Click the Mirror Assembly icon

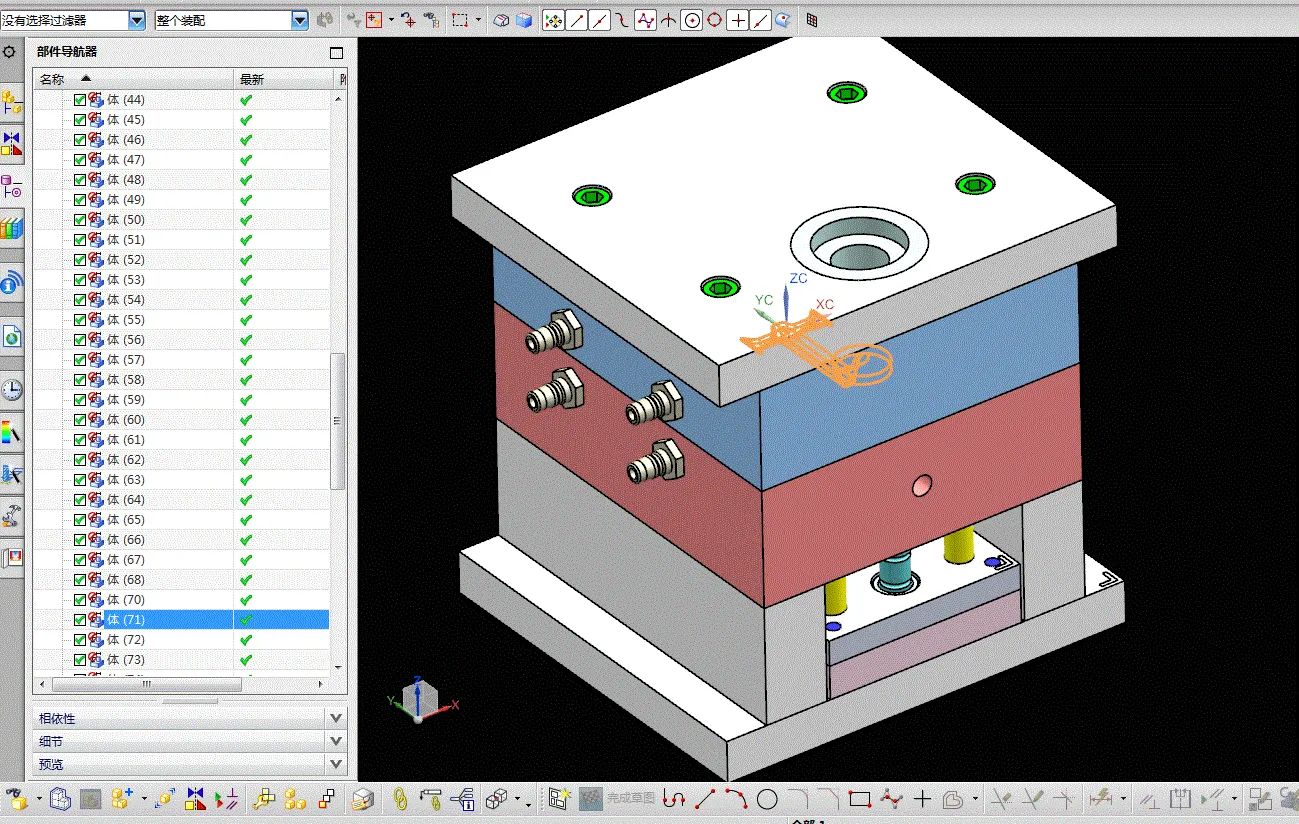tap(195, 799)
